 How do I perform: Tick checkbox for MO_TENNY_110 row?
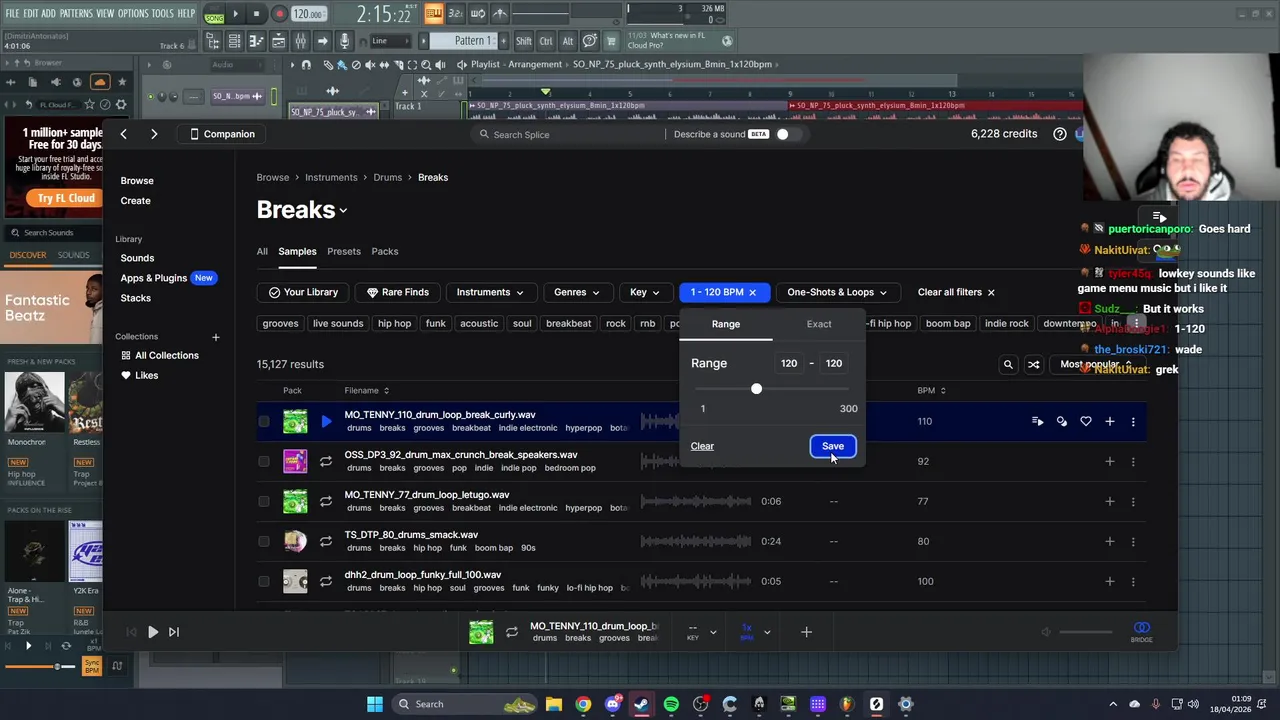[x=264, y=421]
